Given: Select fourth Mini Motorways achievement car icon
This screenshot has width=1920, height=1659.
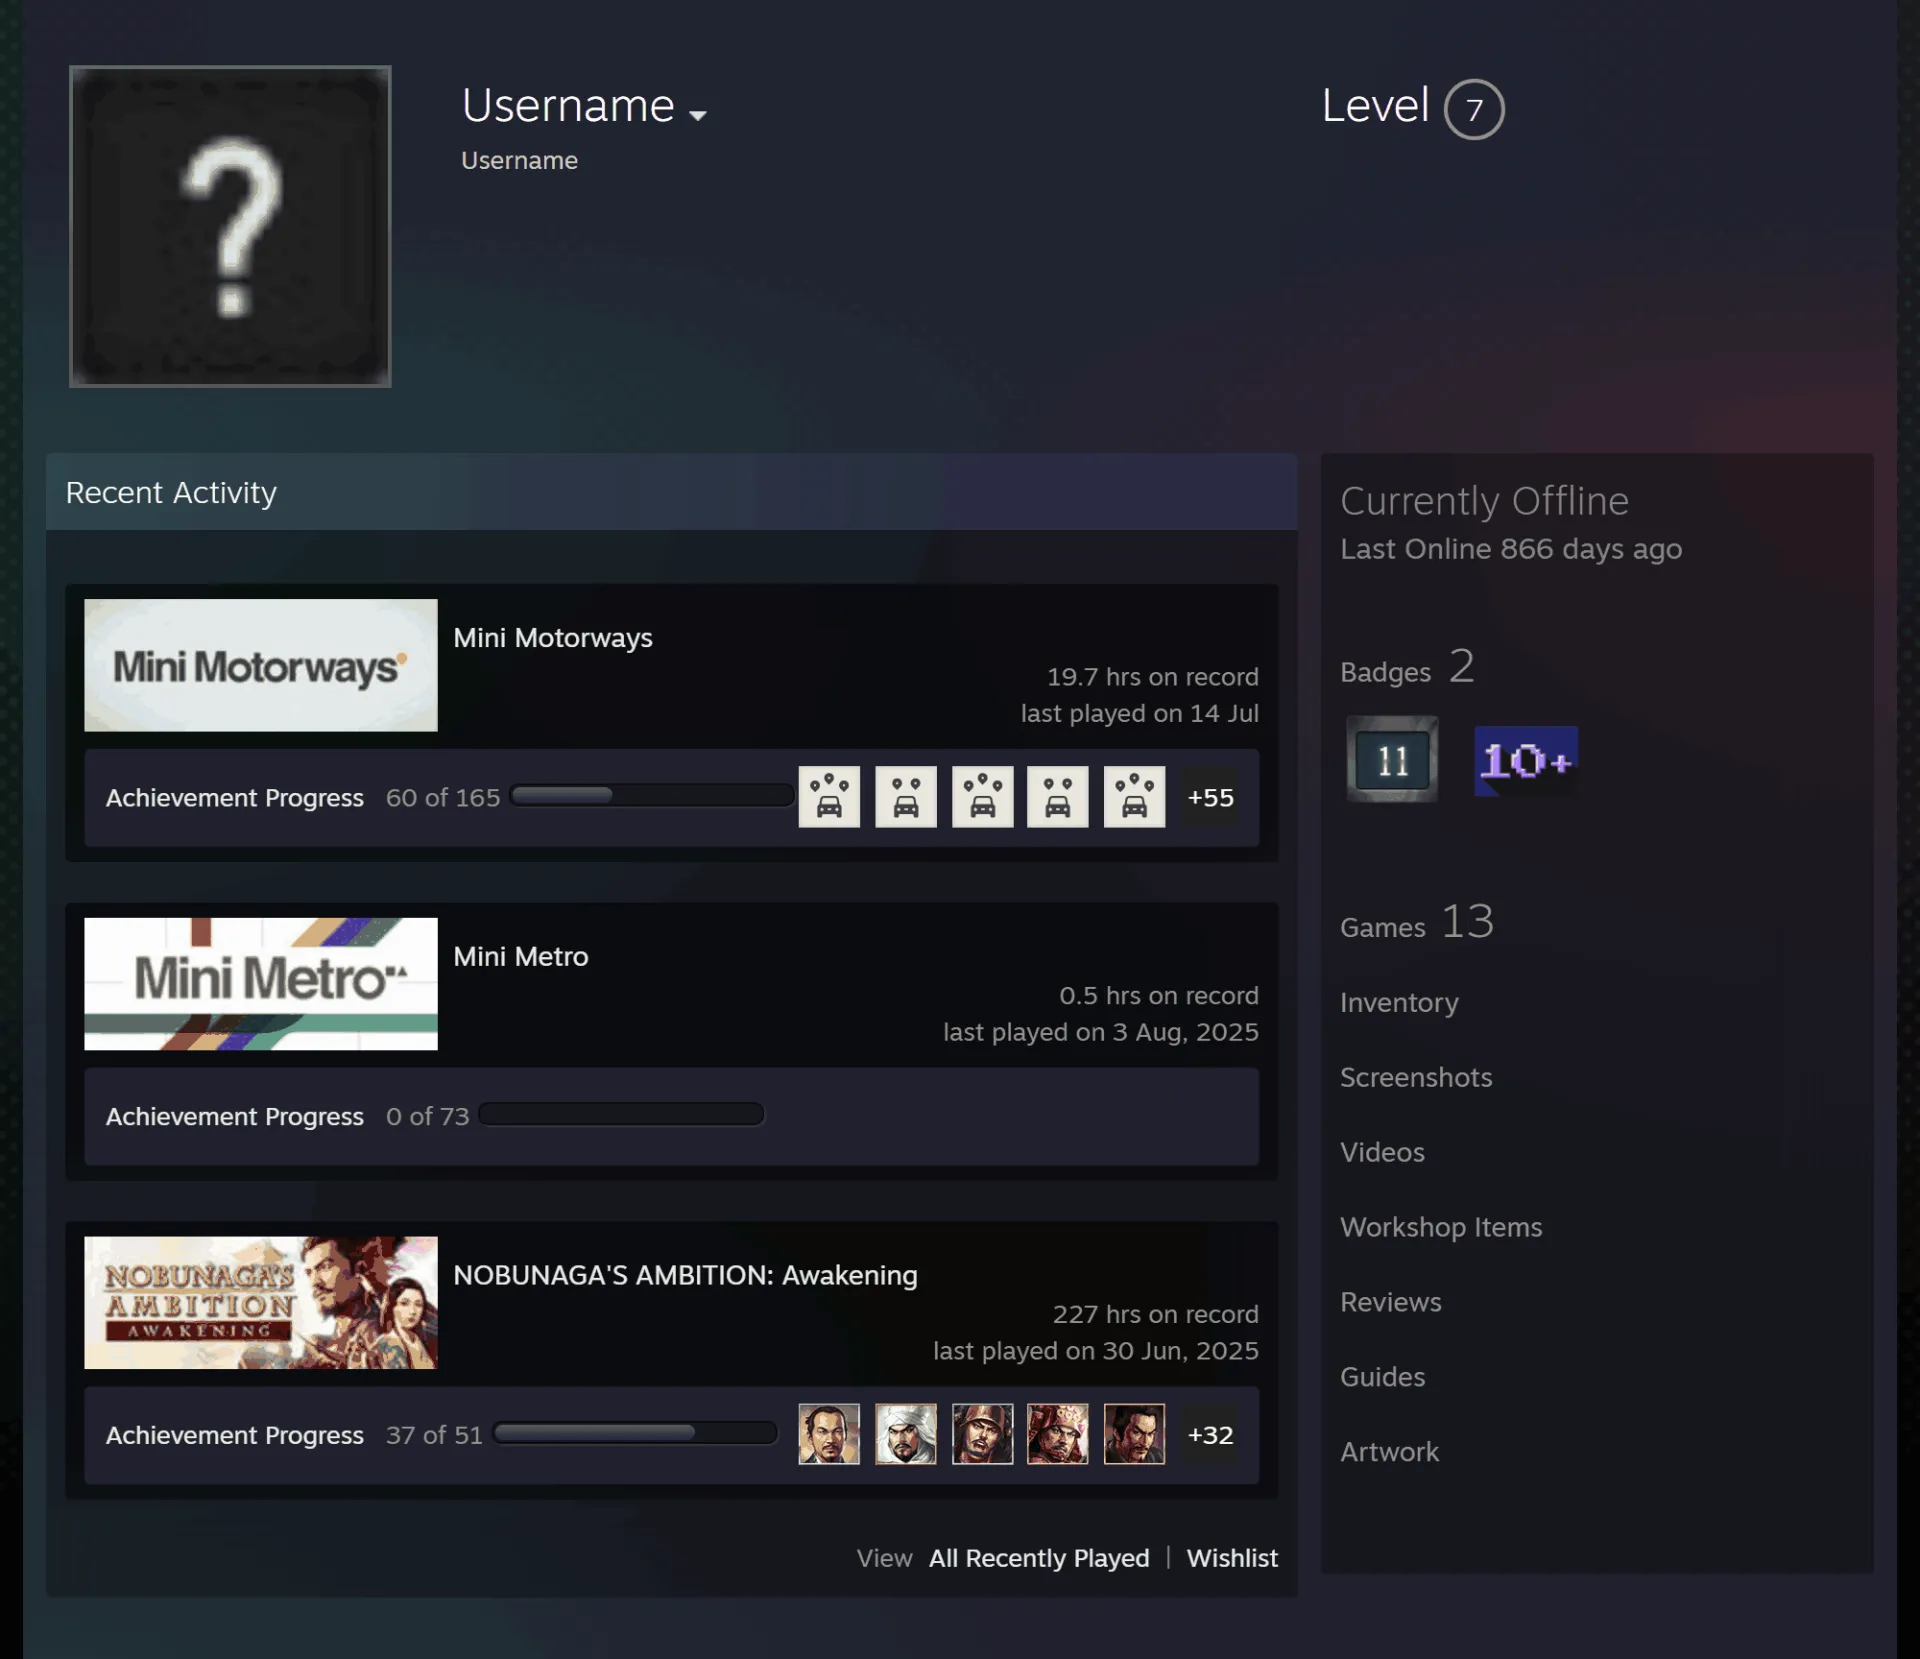Looking at the screenshot, I should [1058, 797].
